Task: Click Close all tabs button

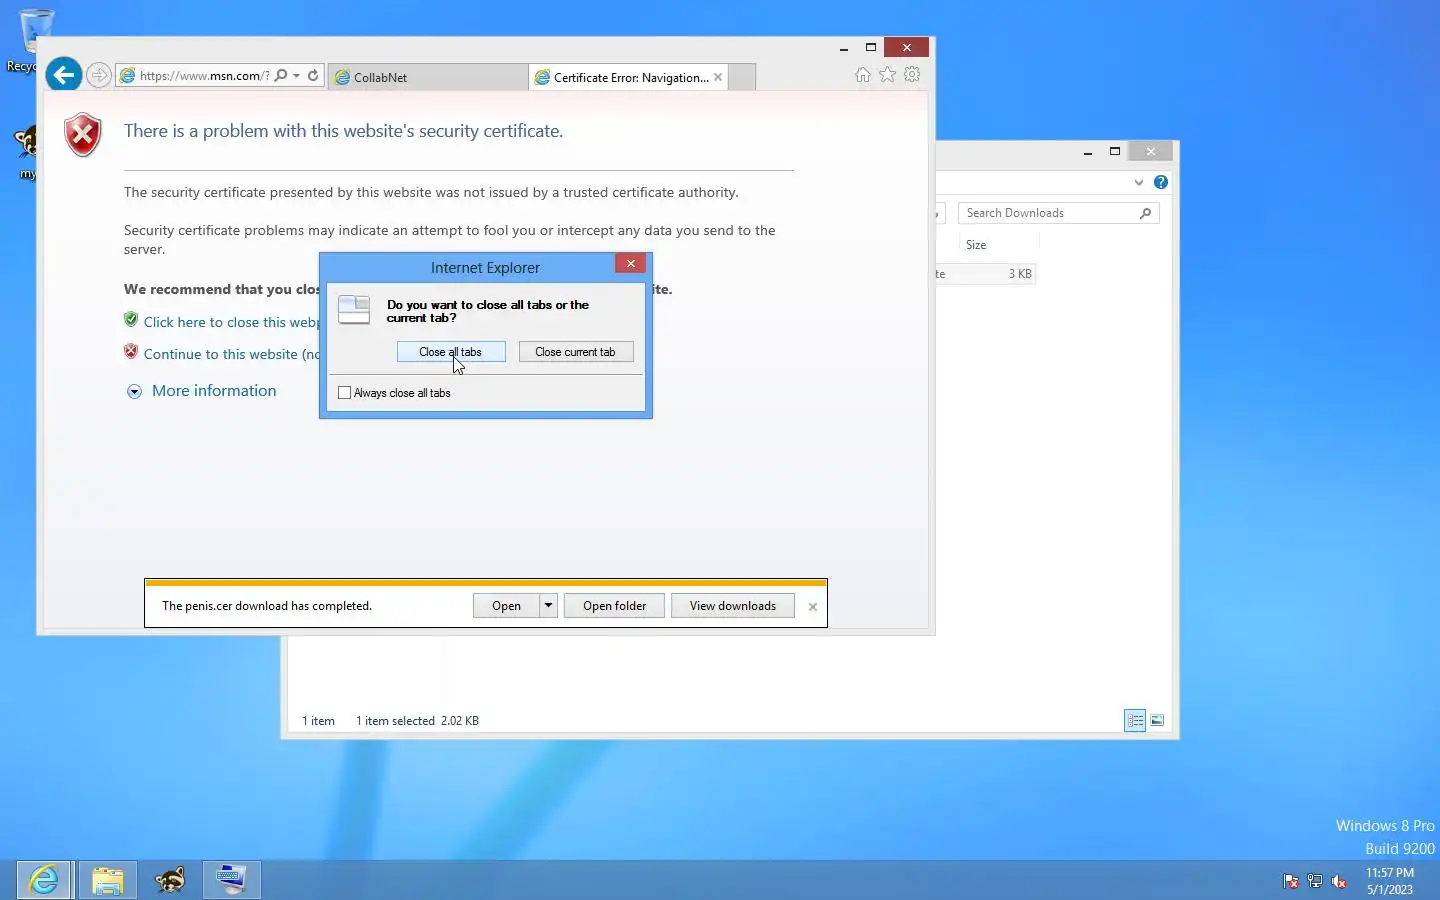Action: click(451, 352)
